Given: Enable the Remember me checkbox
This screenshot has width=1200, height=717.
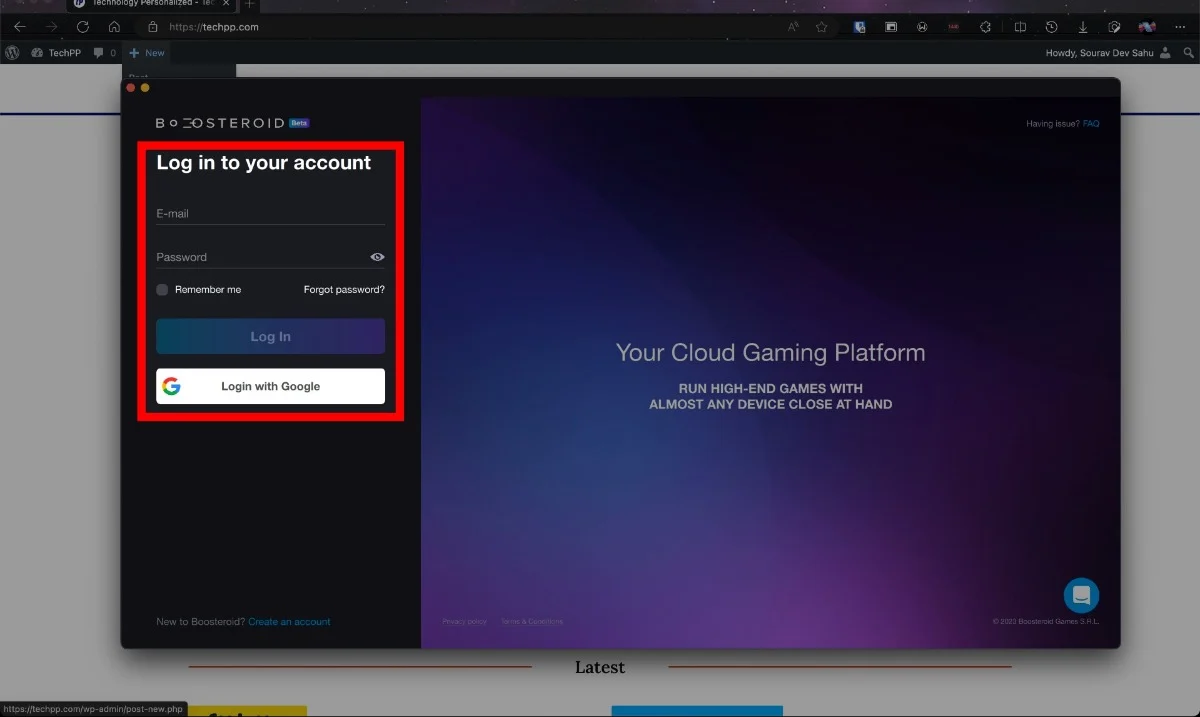Looking at the screenshot, I should point(162,290).
